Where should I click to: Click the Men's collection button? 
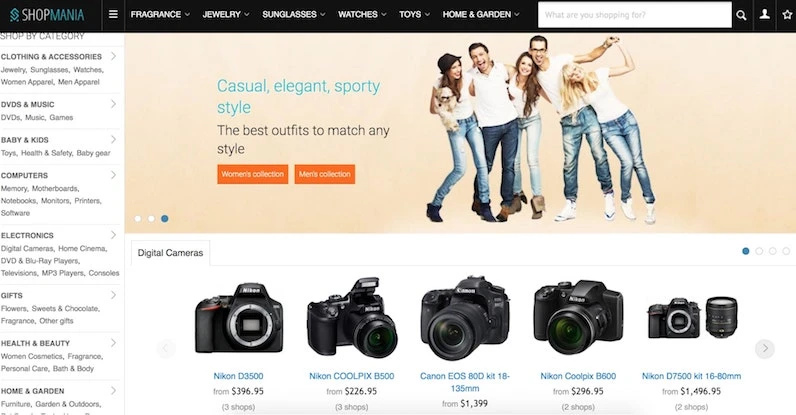point(325,174)
